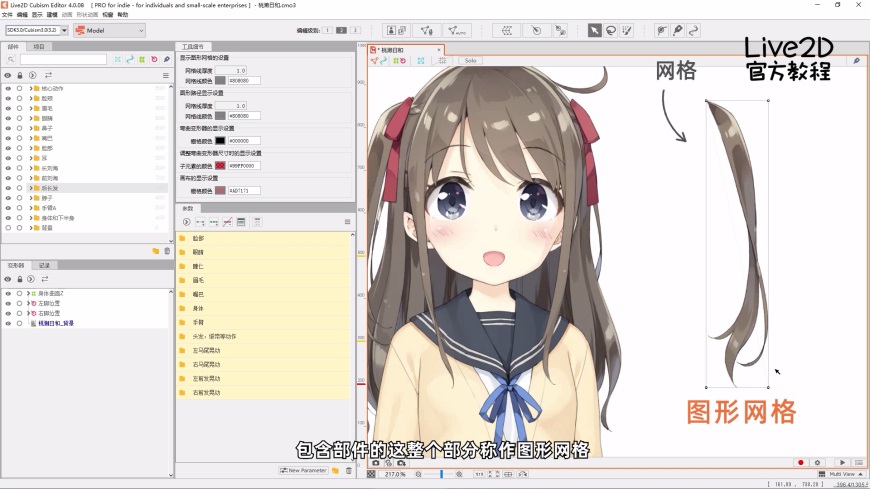Click the red child element color swatch

pos(220,166)
